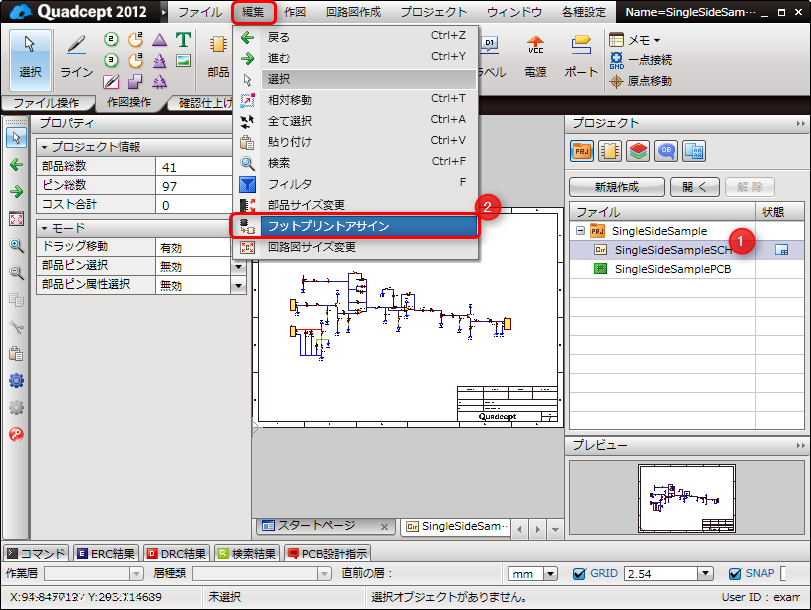This screenshot has width=811, height=610.
Task: Pick the 2-point arc tool
Action: pos(136,39)
